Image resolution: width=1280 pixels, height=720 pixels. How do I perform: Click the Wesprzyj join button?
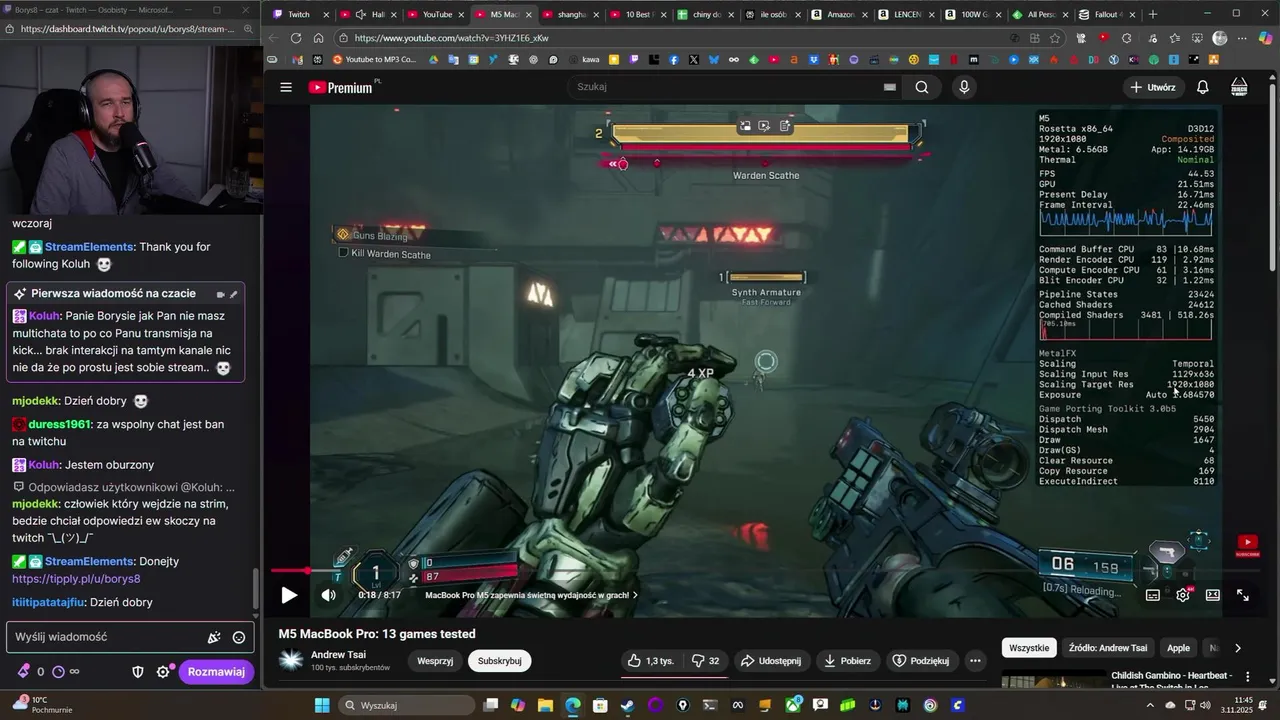pos(435,661)
